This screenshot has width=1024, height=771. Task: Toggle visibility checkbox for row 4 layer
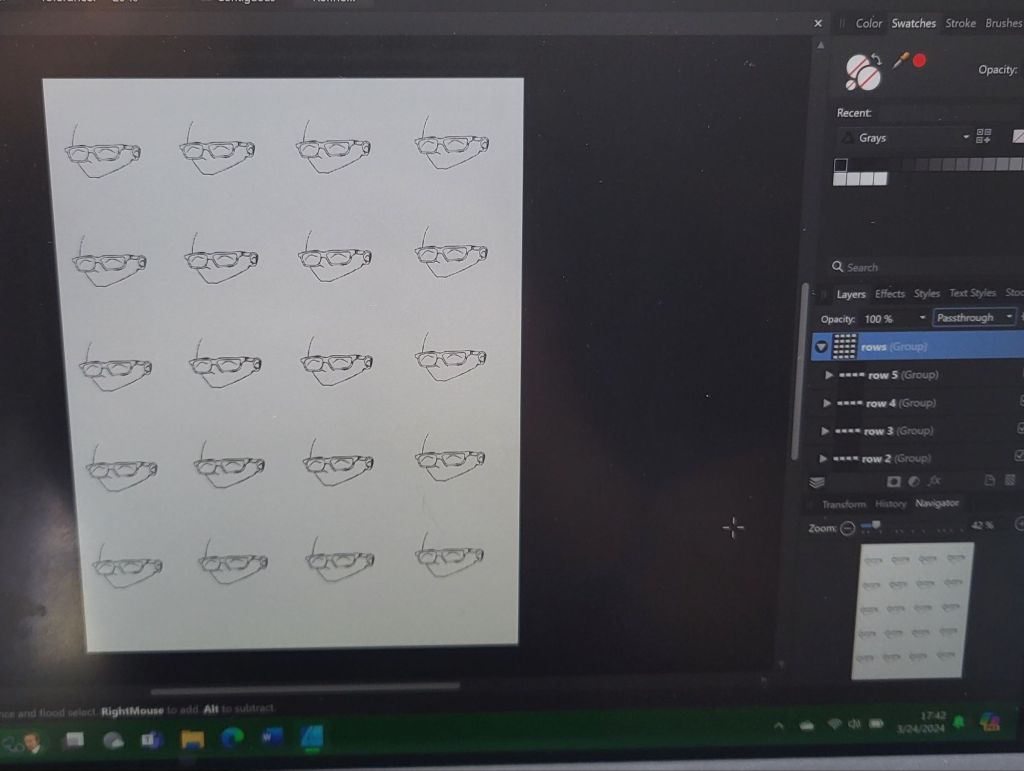1020,401
